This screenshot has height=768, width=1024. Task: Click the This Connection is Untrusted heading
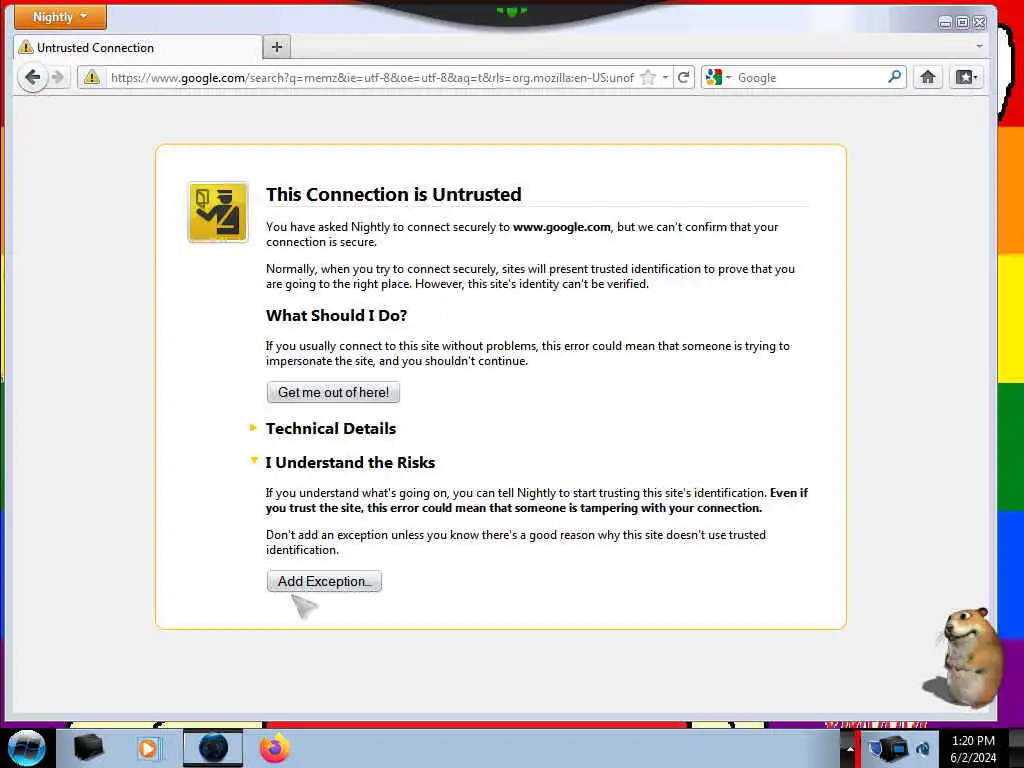coord(394,195)
